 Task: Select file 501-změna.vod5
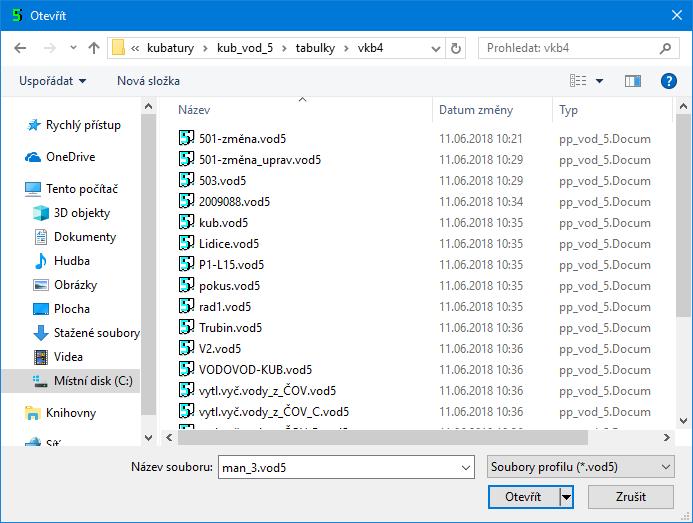(x=242, y=138)
